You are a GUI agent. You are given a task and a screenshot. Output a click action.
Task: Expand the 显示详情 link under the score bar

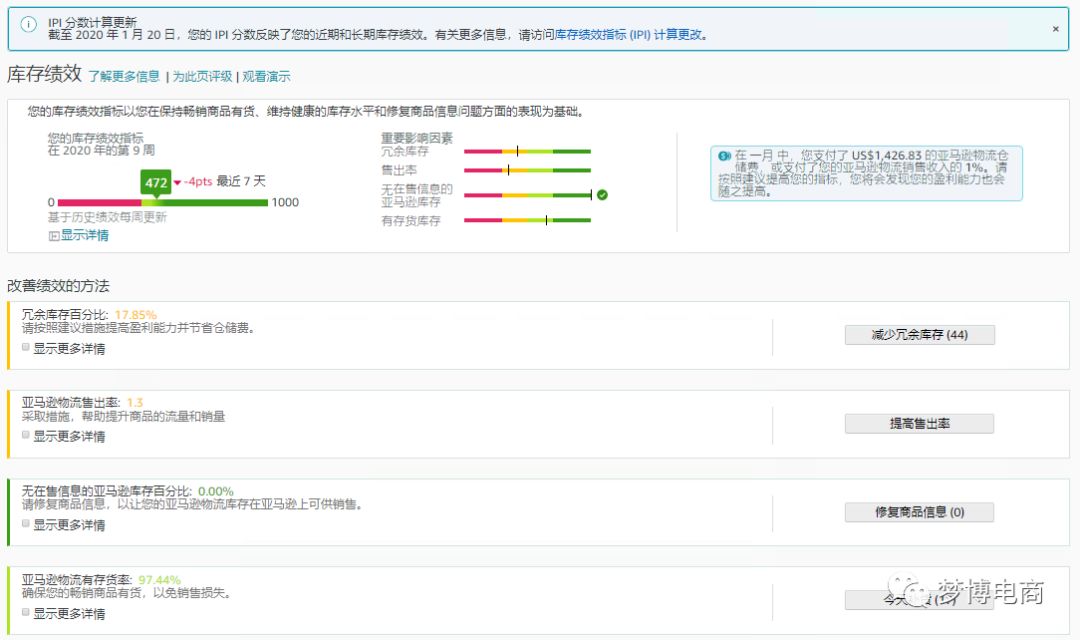click(84, 236)
